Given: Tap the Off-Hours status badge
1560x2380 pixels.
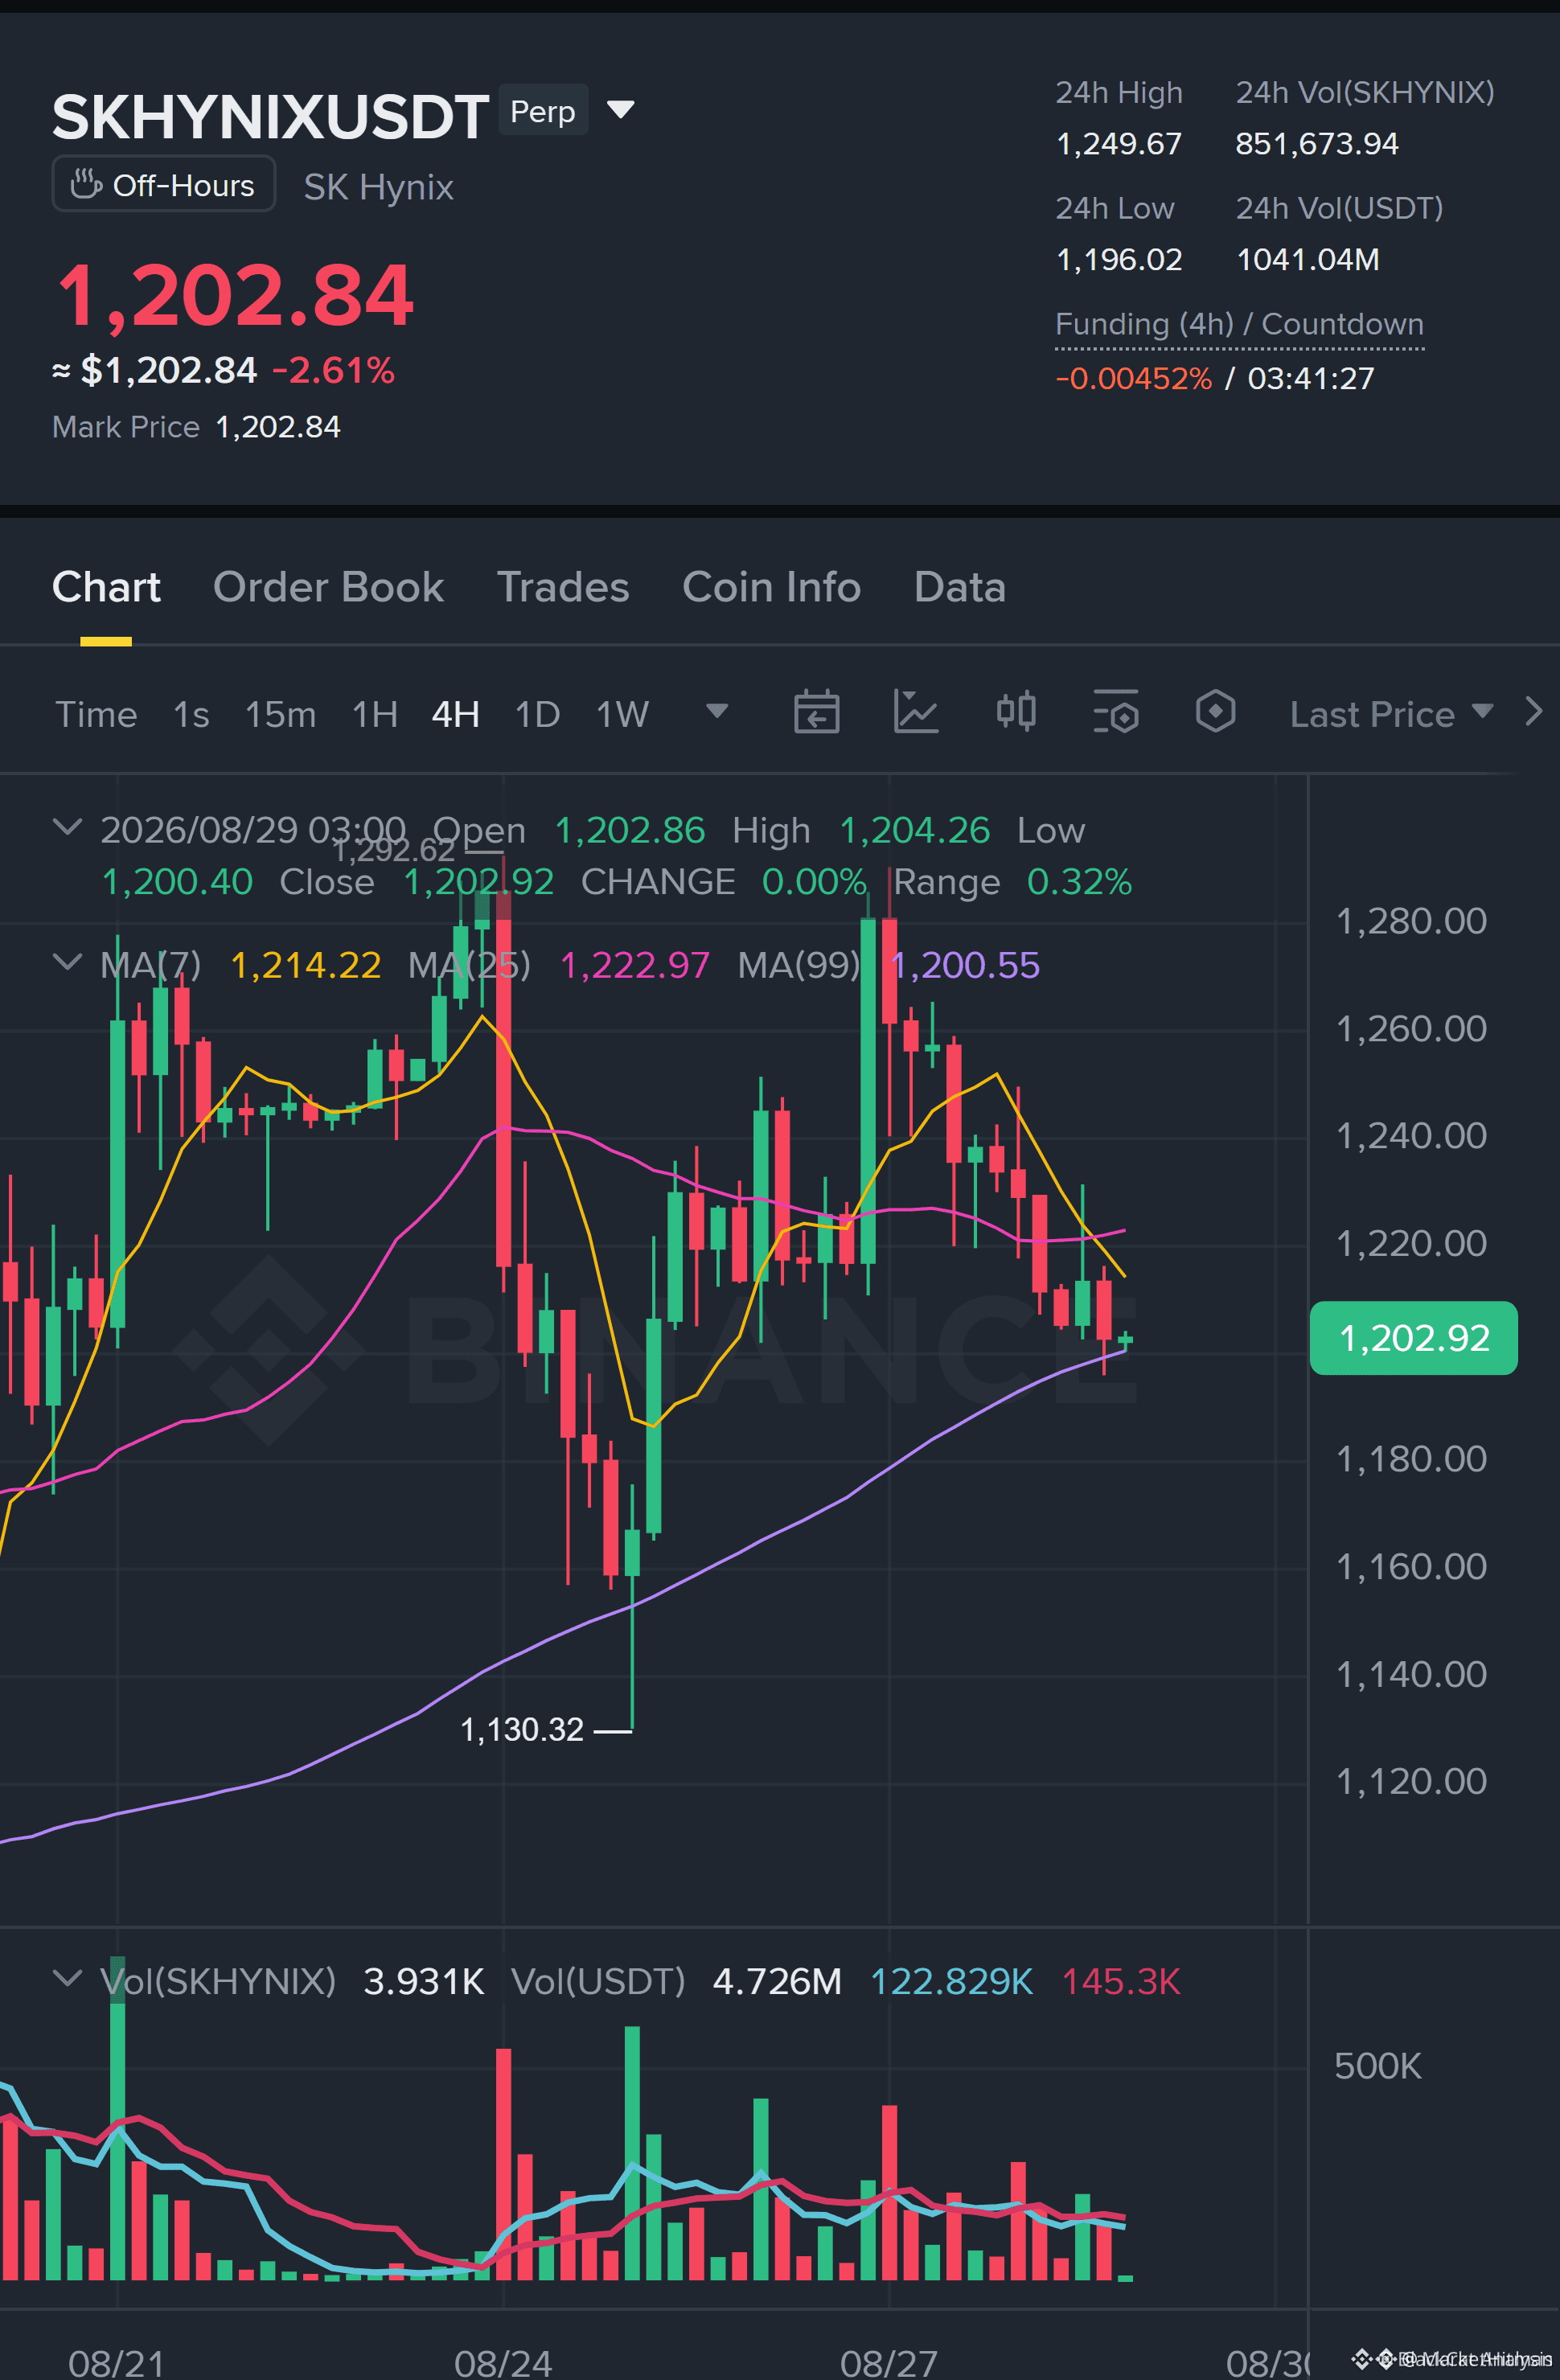Looking at the screenshot, I should point(163,184).
